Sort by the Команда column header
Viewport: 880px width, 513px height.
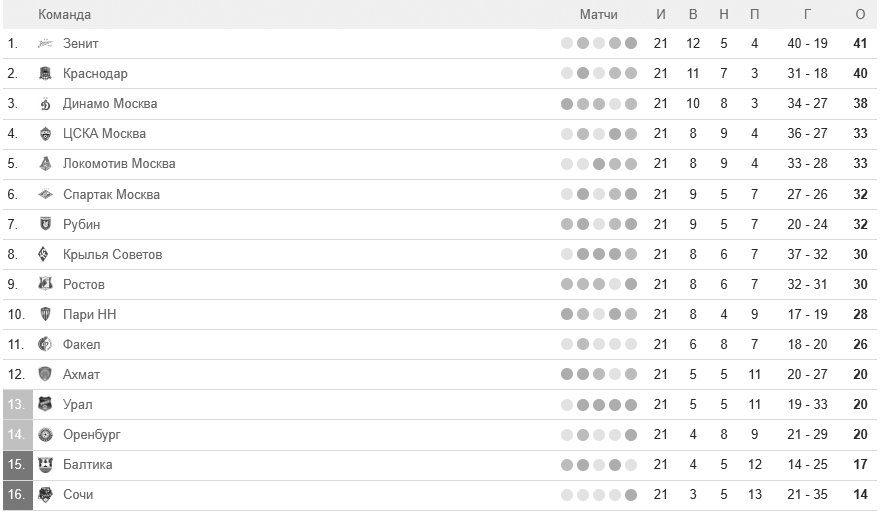[x=64, y=15]
